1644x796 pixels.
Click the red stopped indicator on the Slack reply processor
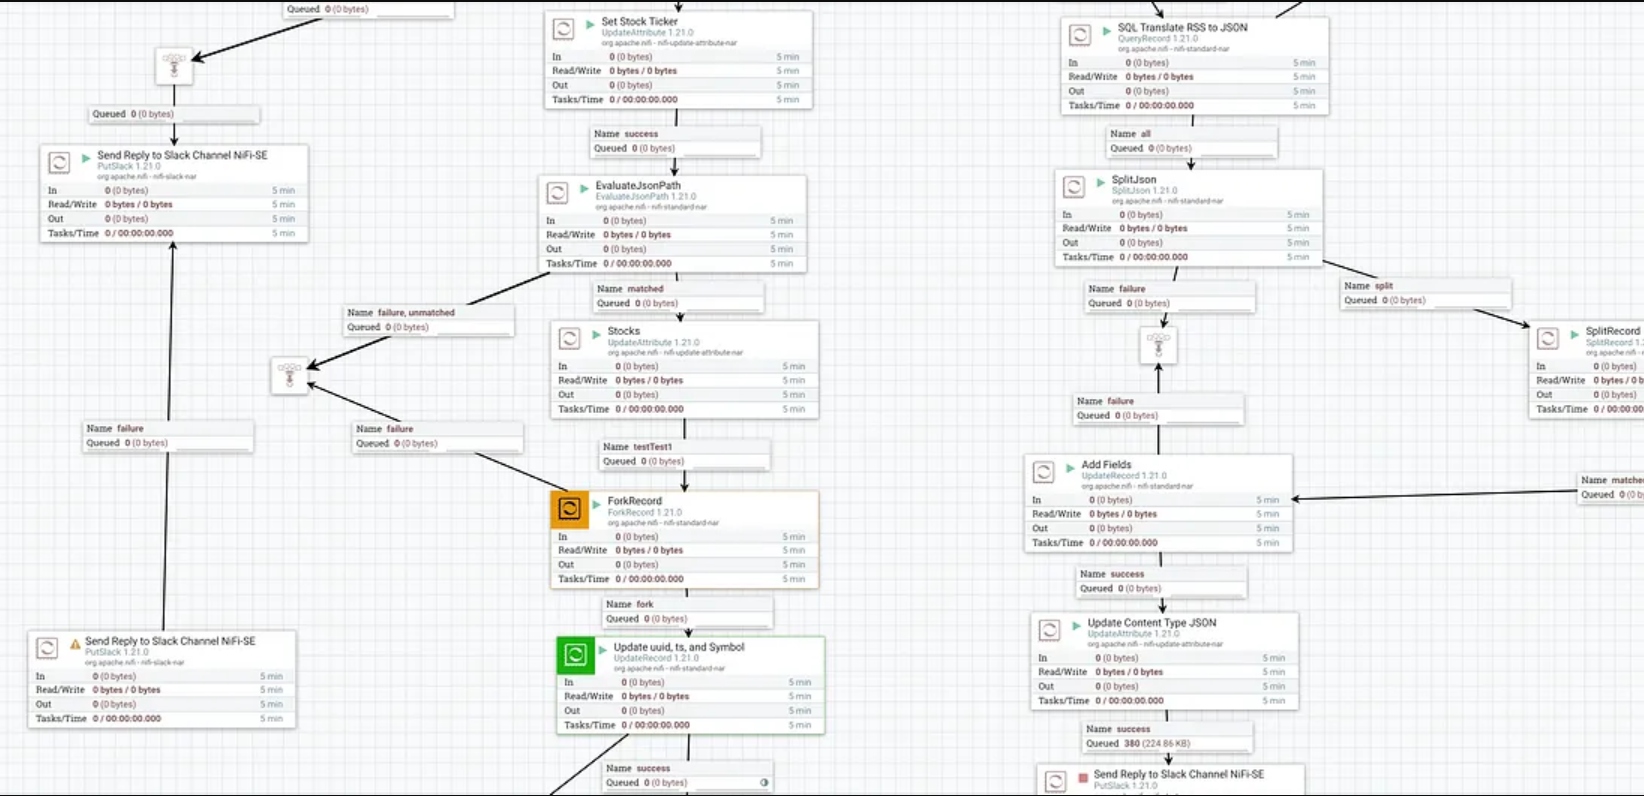(x=1083, y=777)
